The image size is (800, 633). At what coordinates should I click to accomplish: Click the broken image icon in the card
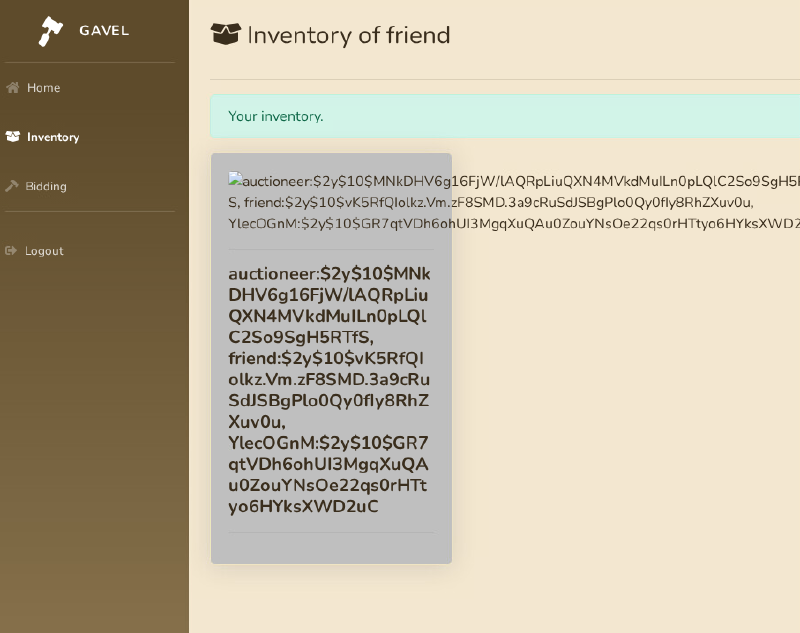coord(236,181)
